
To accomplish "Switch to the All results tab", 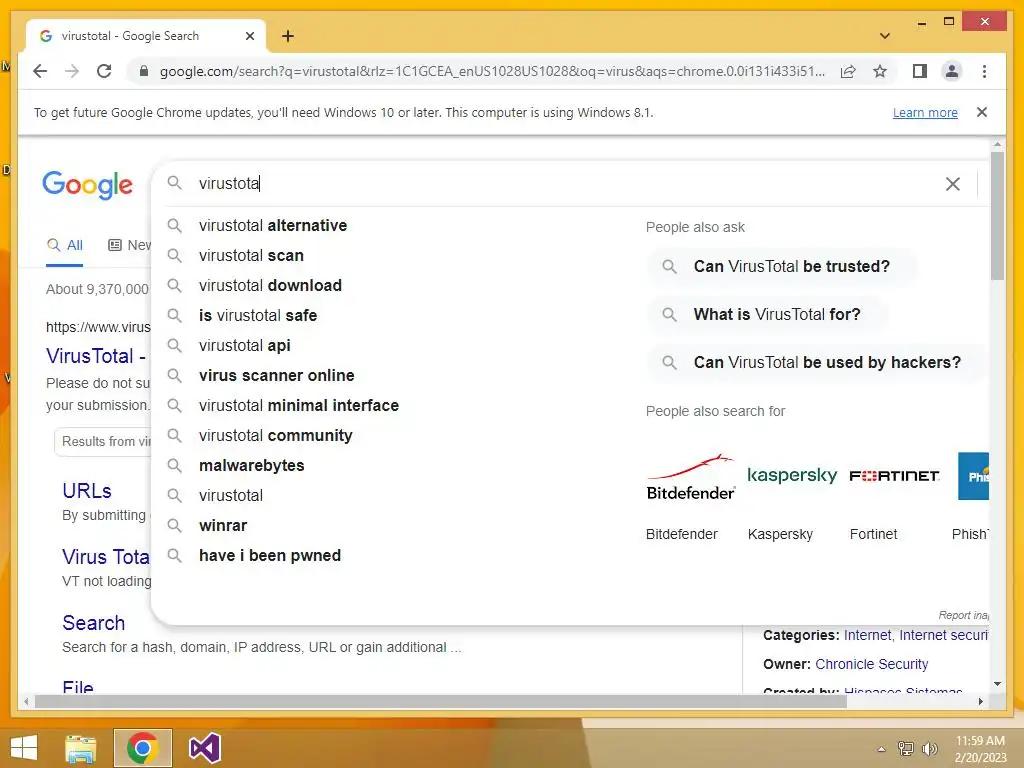I will click(x=65, y=246).
